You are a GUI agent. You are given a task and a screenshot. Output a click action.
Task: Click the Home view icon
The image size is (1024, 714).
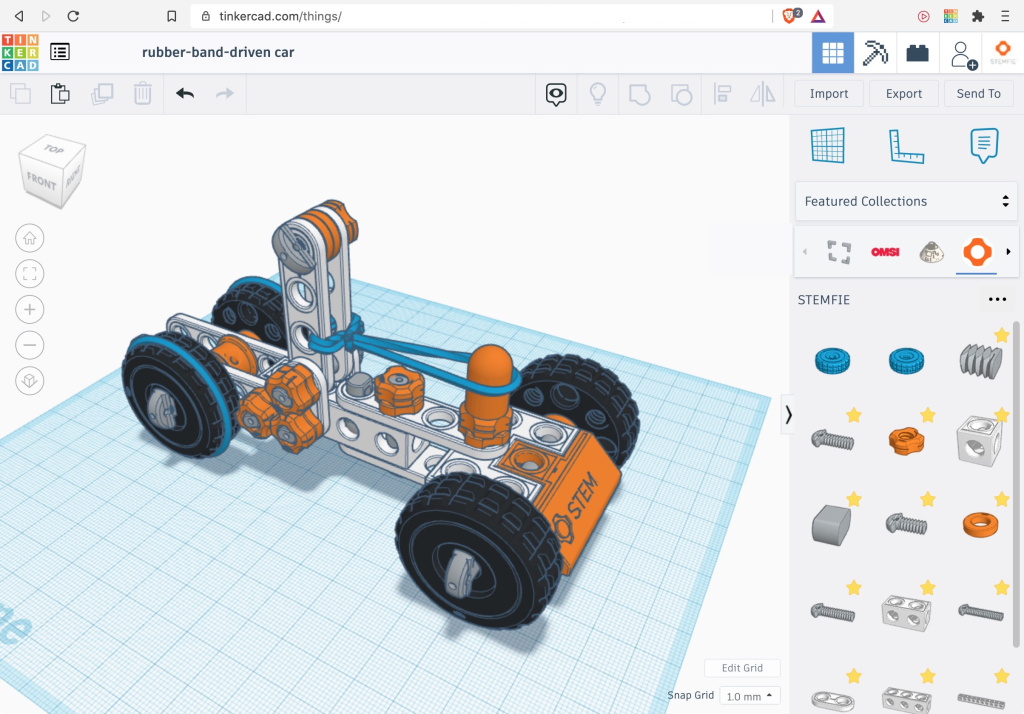click(30, 238)
